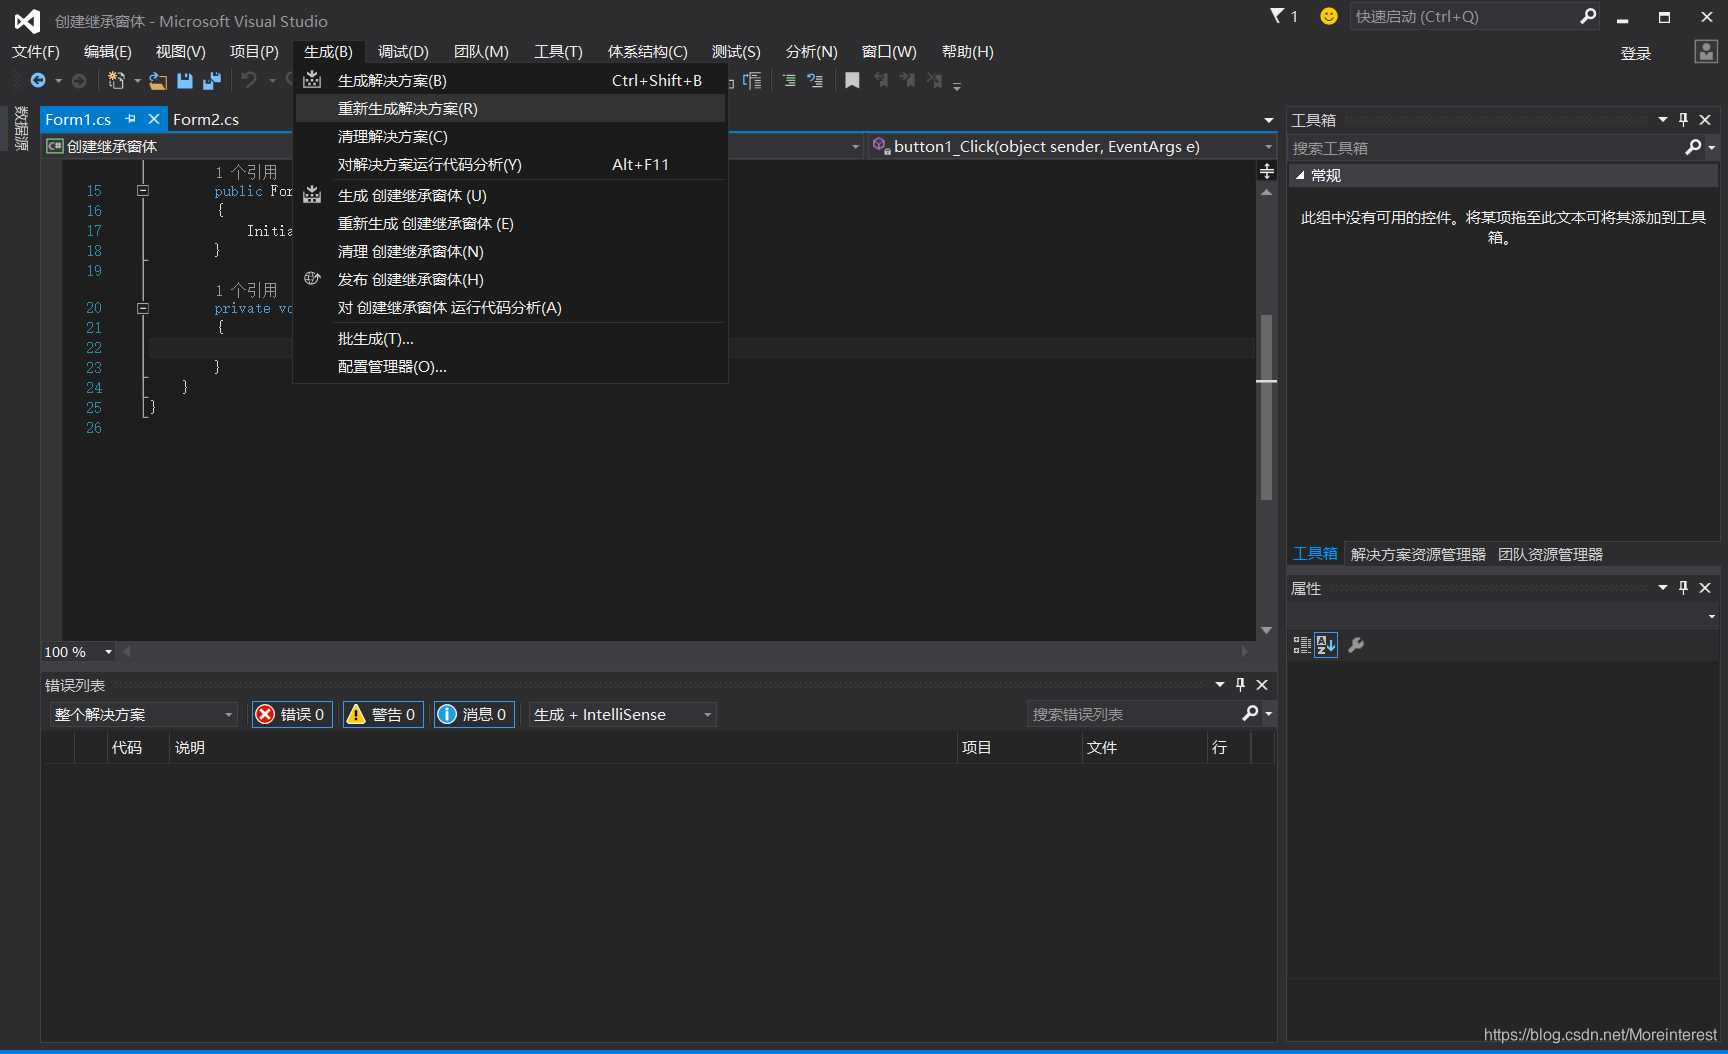The image size is (1728, 1054).
Task: Select 发布 创建继承窗体(H) menu item
Action: 510,280
